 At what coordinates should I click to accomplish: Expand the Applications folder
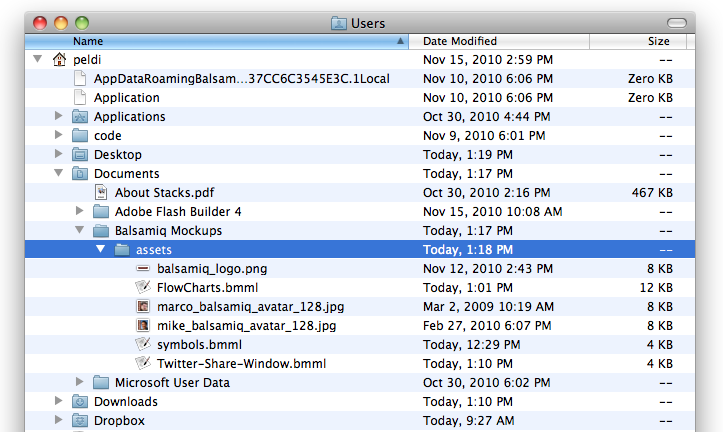[59, 117]
